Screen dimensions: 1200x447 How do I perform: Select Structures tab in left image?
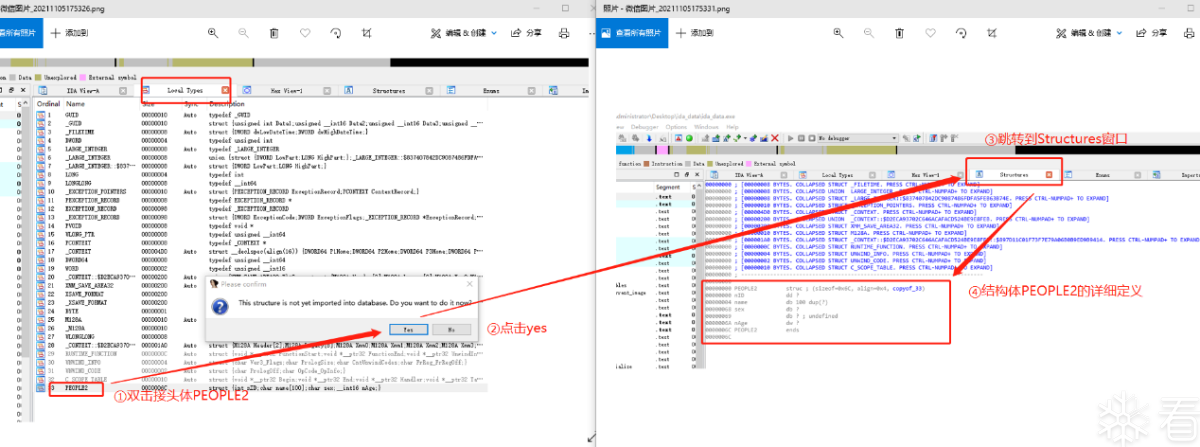coord(388,90)
